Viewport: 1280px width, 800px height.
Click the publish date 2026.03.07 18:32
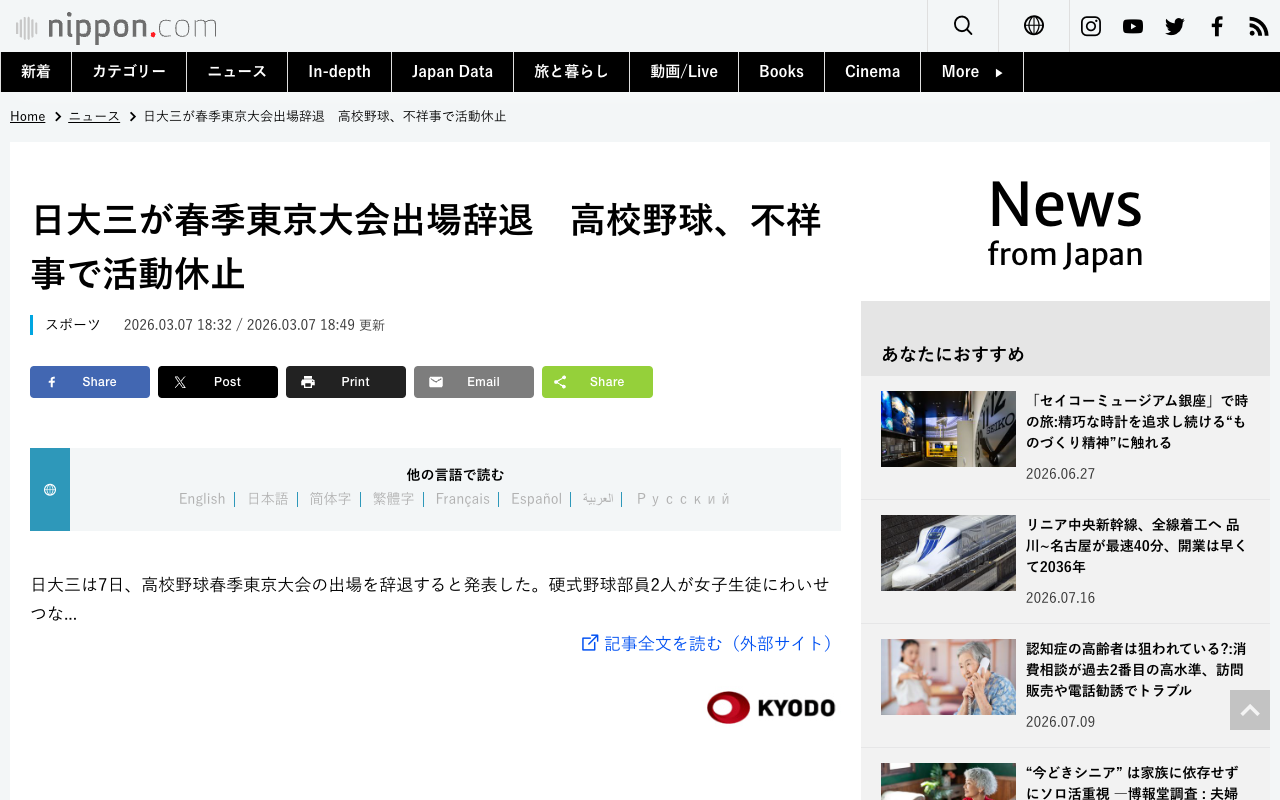pyautogui.click(x=178, y=325)
